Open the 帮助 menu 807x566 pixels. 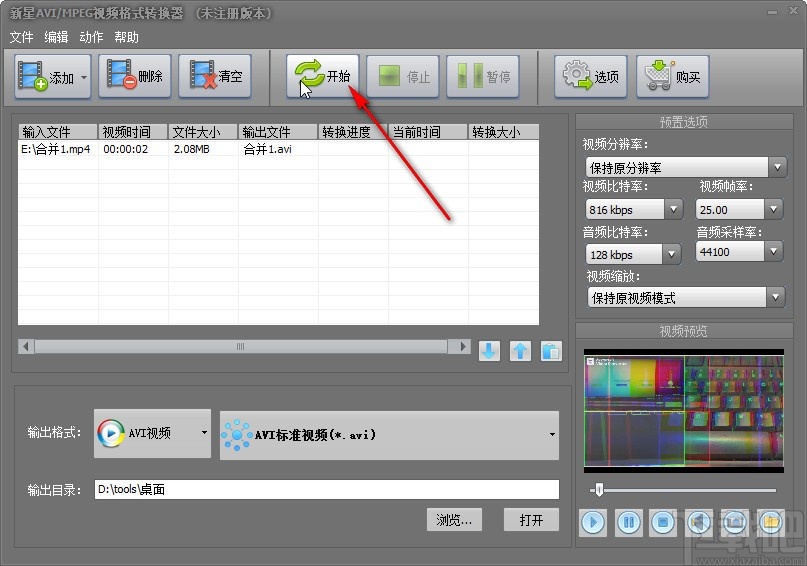[x=126, y=37]
